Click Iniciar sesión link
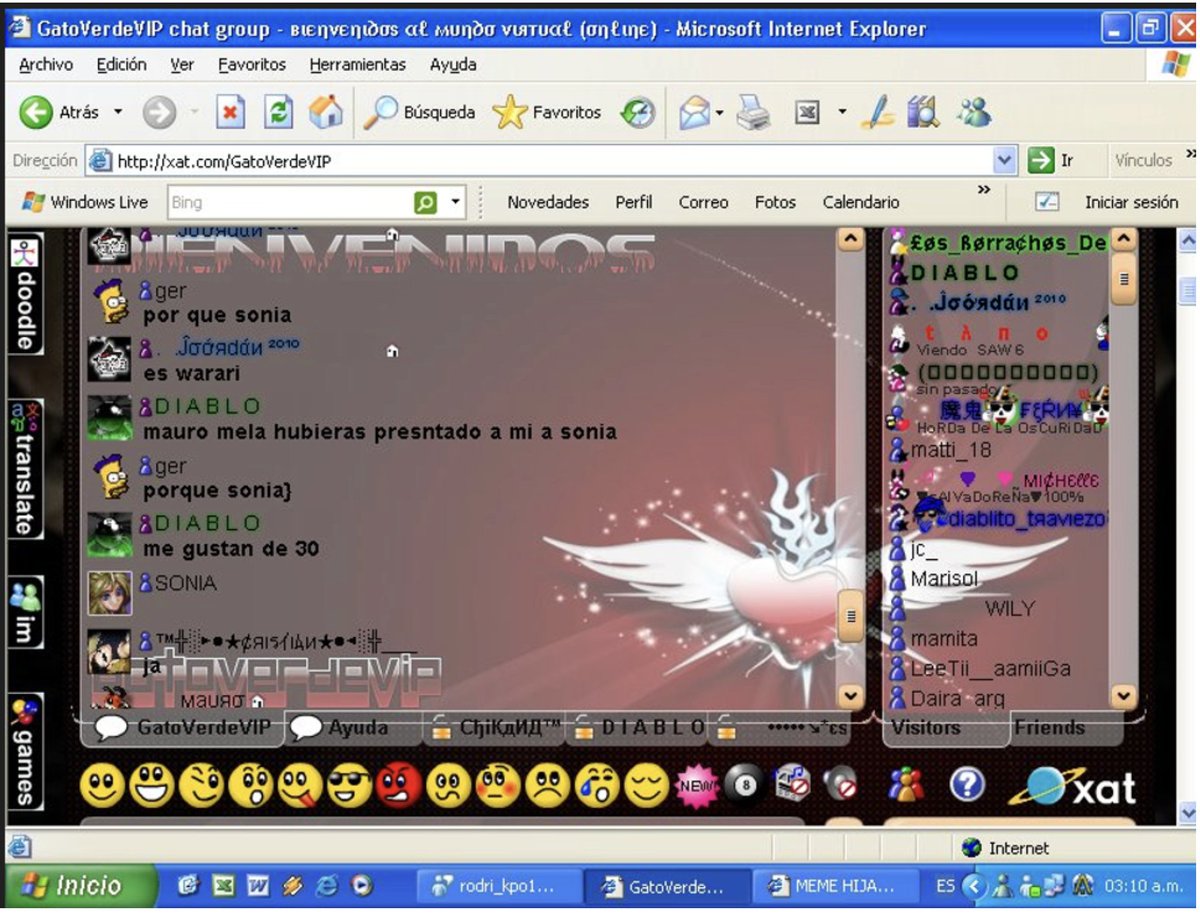 pos(1131,202)
